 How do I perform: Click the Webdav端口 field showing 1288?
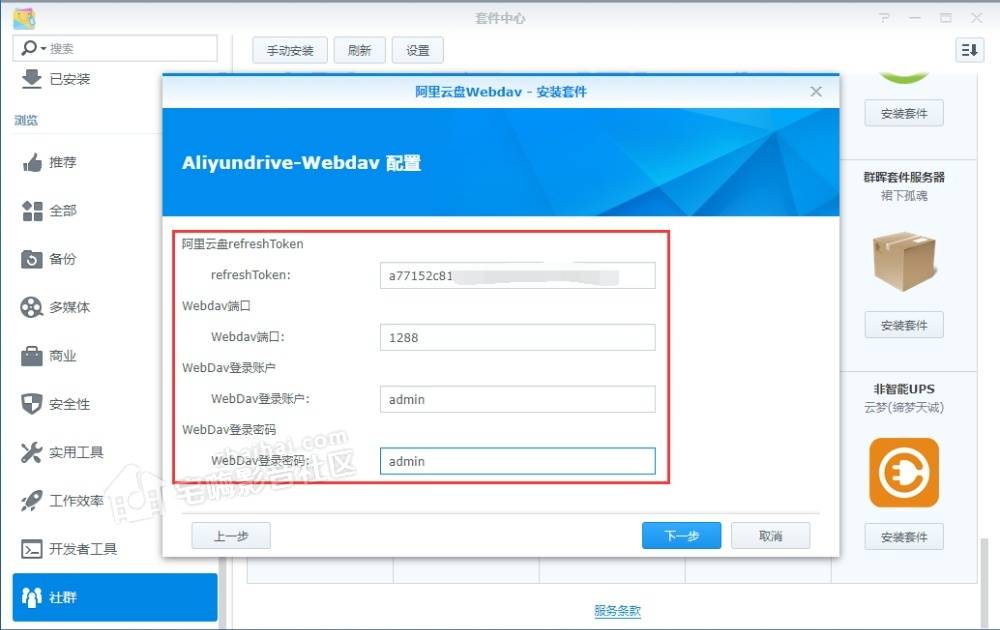tap(517, 337)
